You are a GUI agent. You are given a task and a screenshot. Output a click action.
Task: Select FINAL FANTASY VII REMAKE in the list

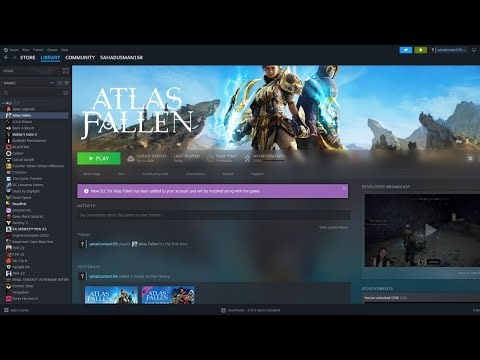tap(40, 279)
